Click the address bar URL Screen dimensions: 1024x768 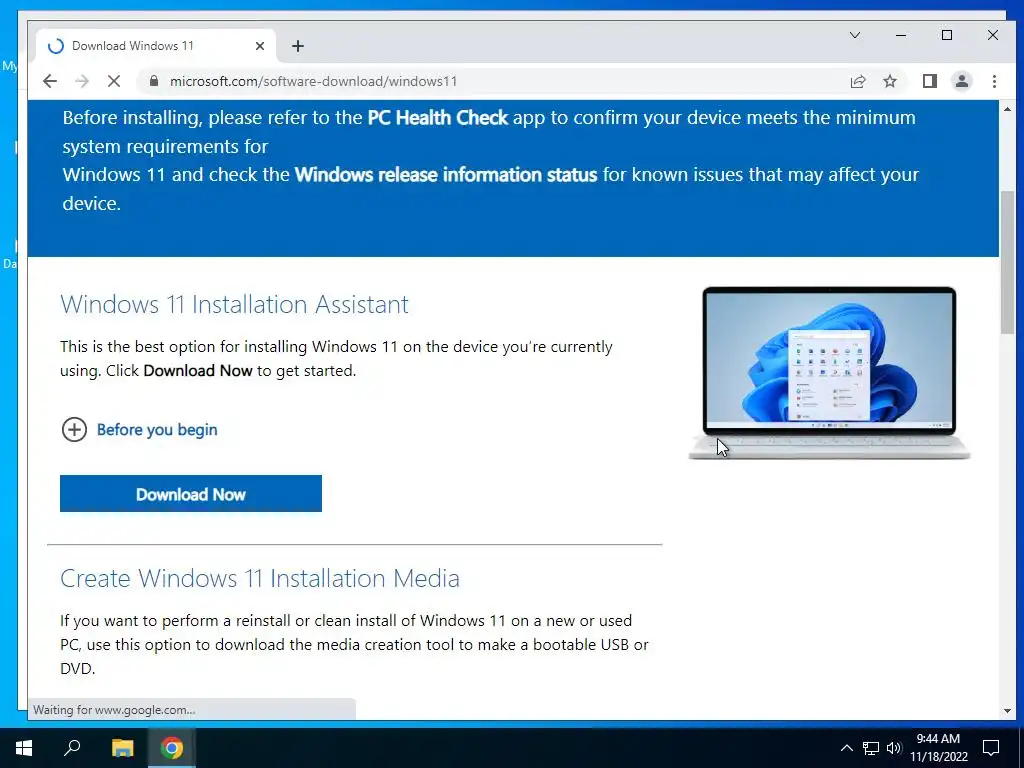pyautogui.click(x=313, y=81)
